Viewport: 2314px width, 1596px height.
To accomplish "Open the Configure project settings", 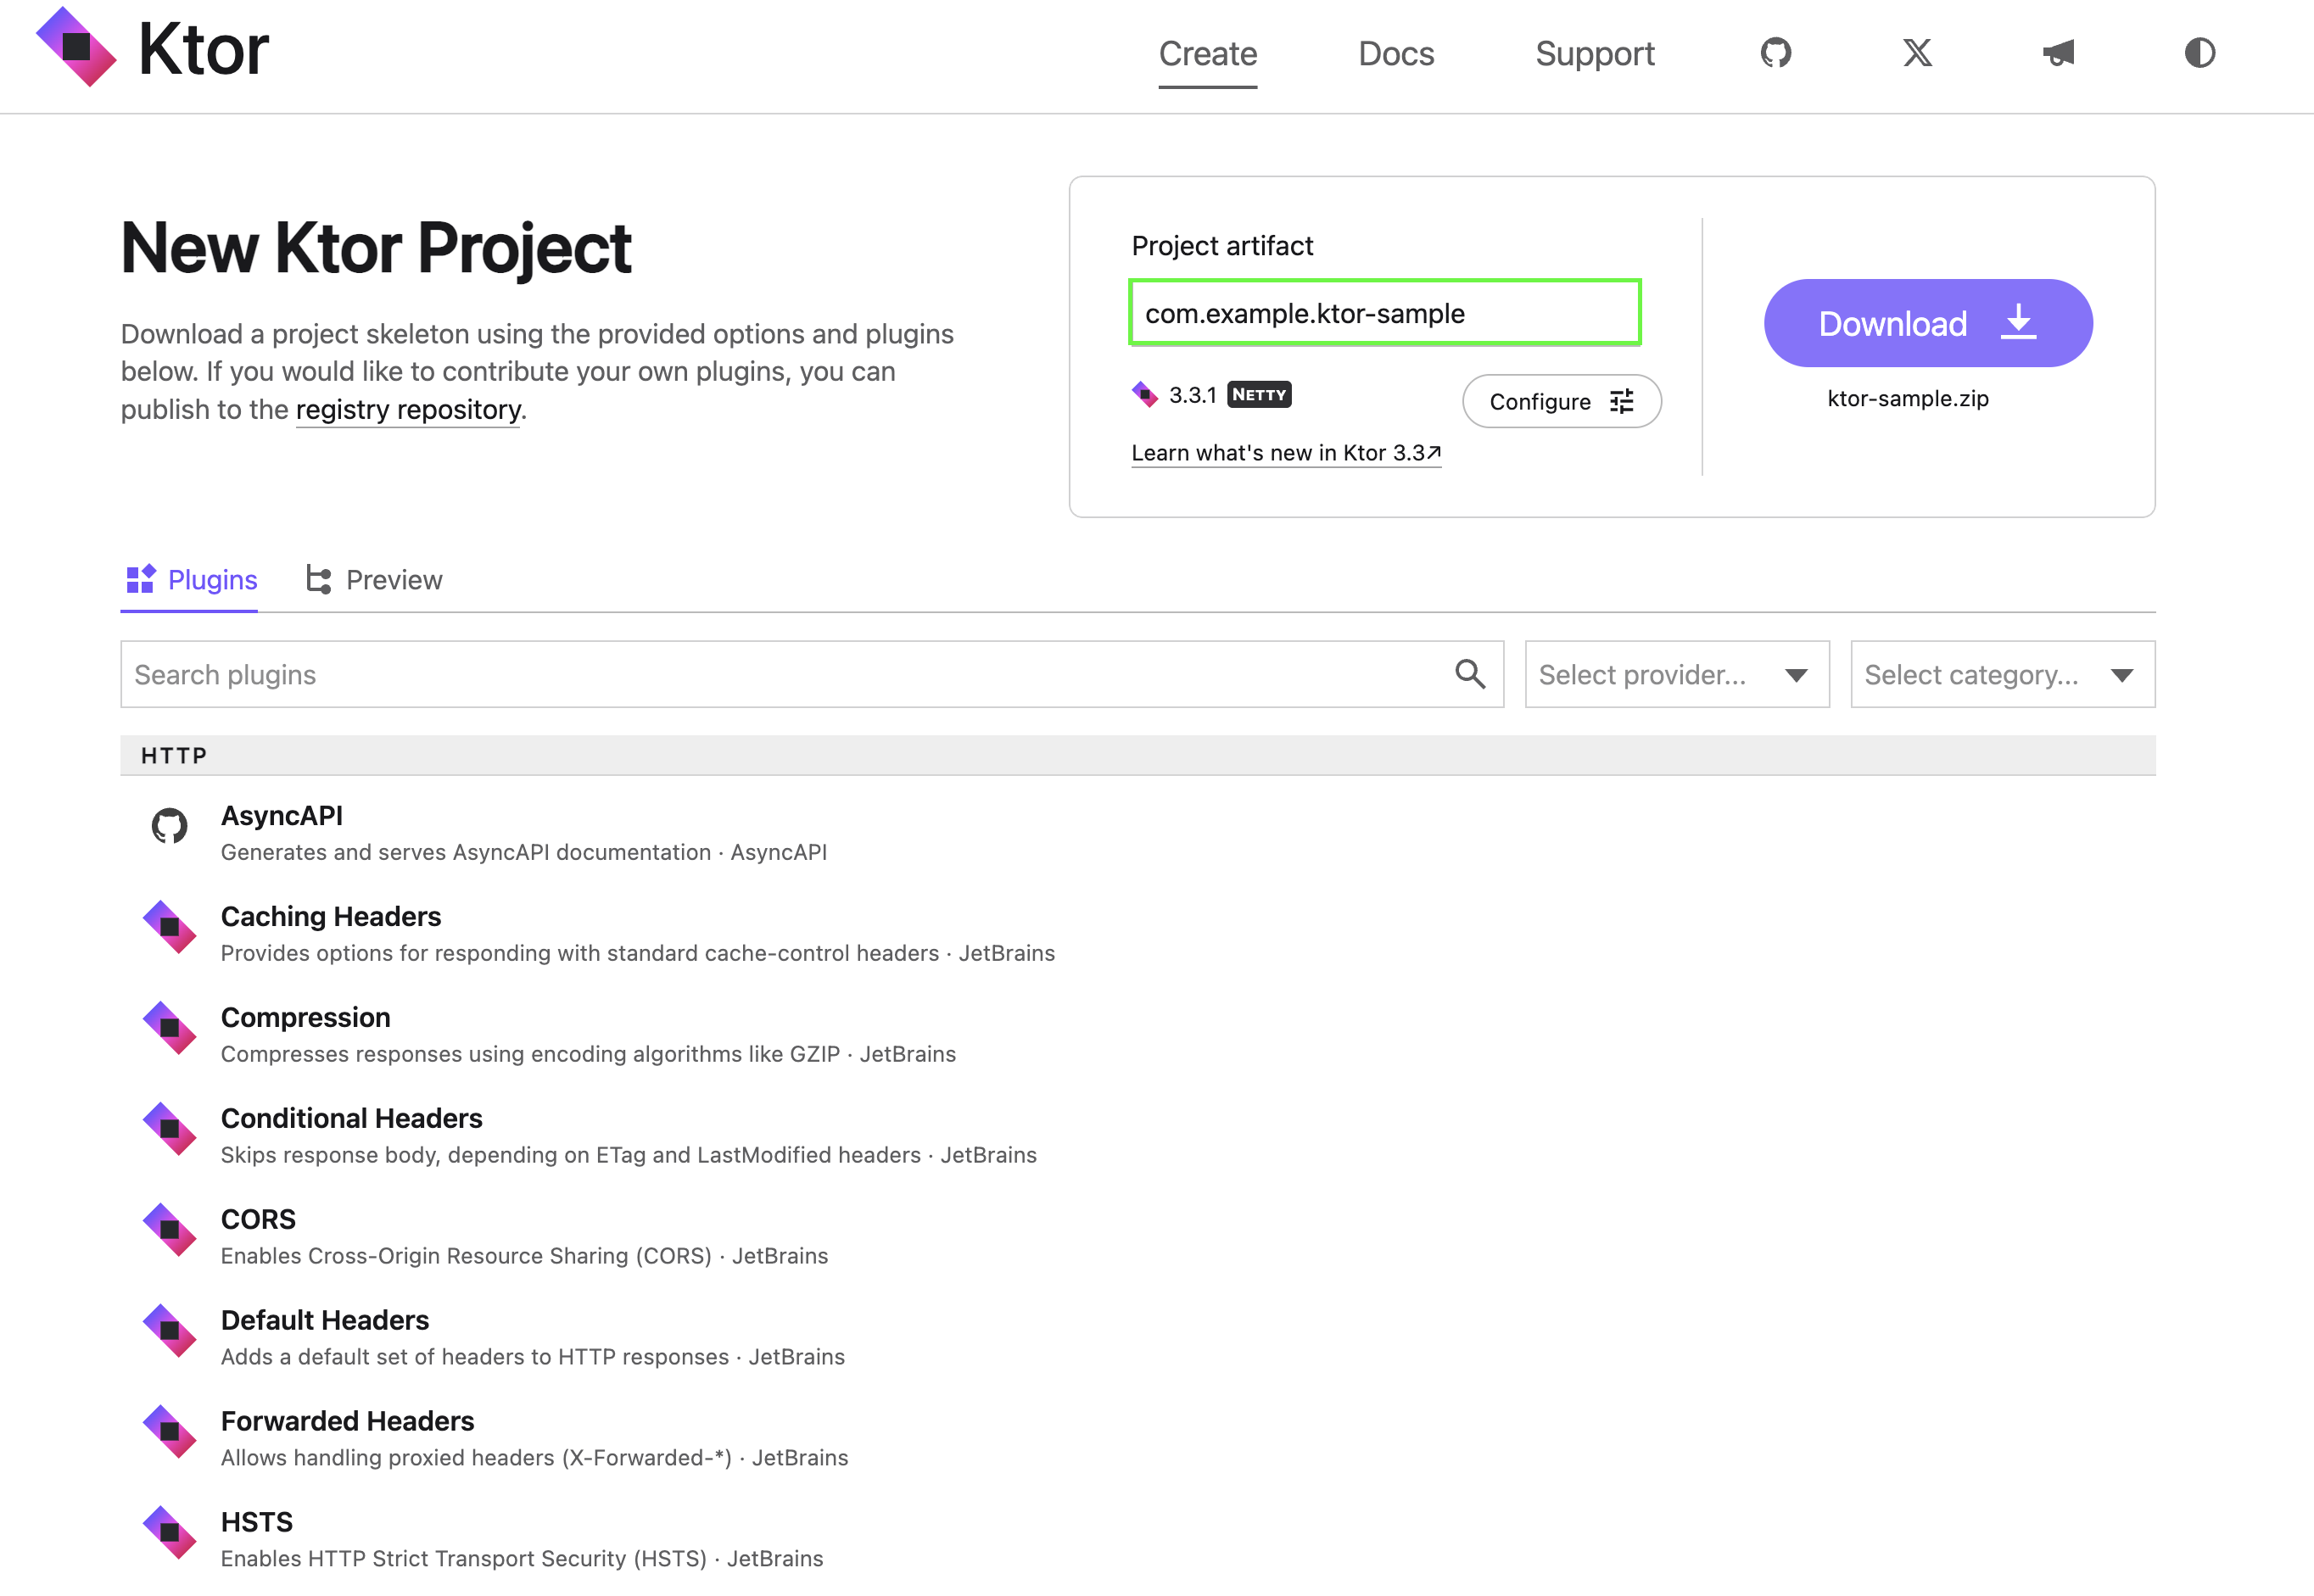I will (x=1560, y=401).
